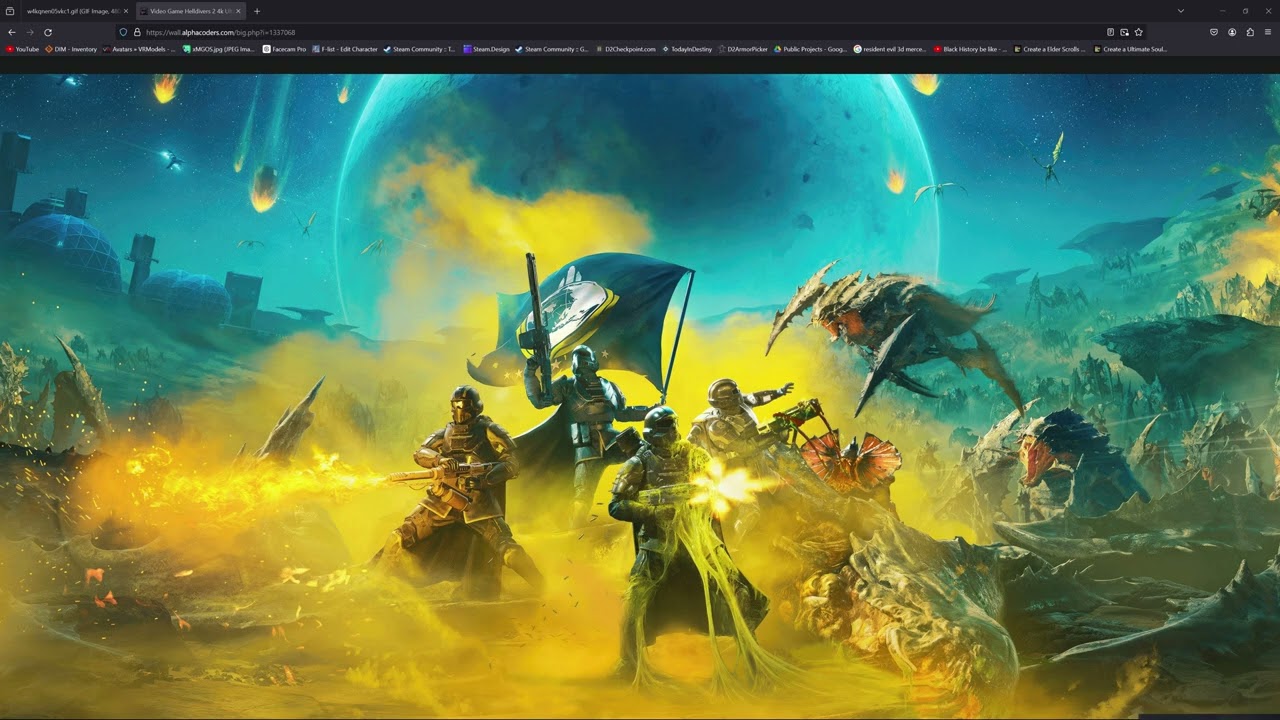Open the TodayInDestiny bookmark

(x=687, y=49)
